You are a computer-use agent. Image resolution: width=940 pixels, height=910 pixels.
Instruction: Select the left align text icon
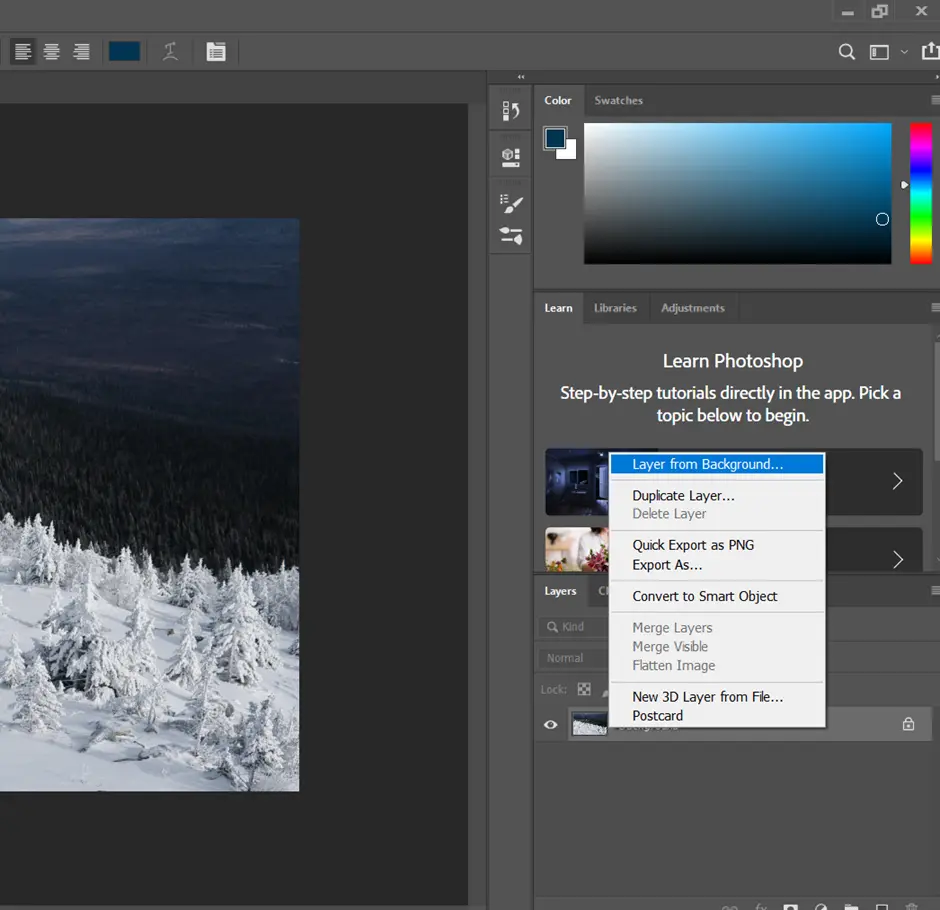click(22, 51)
